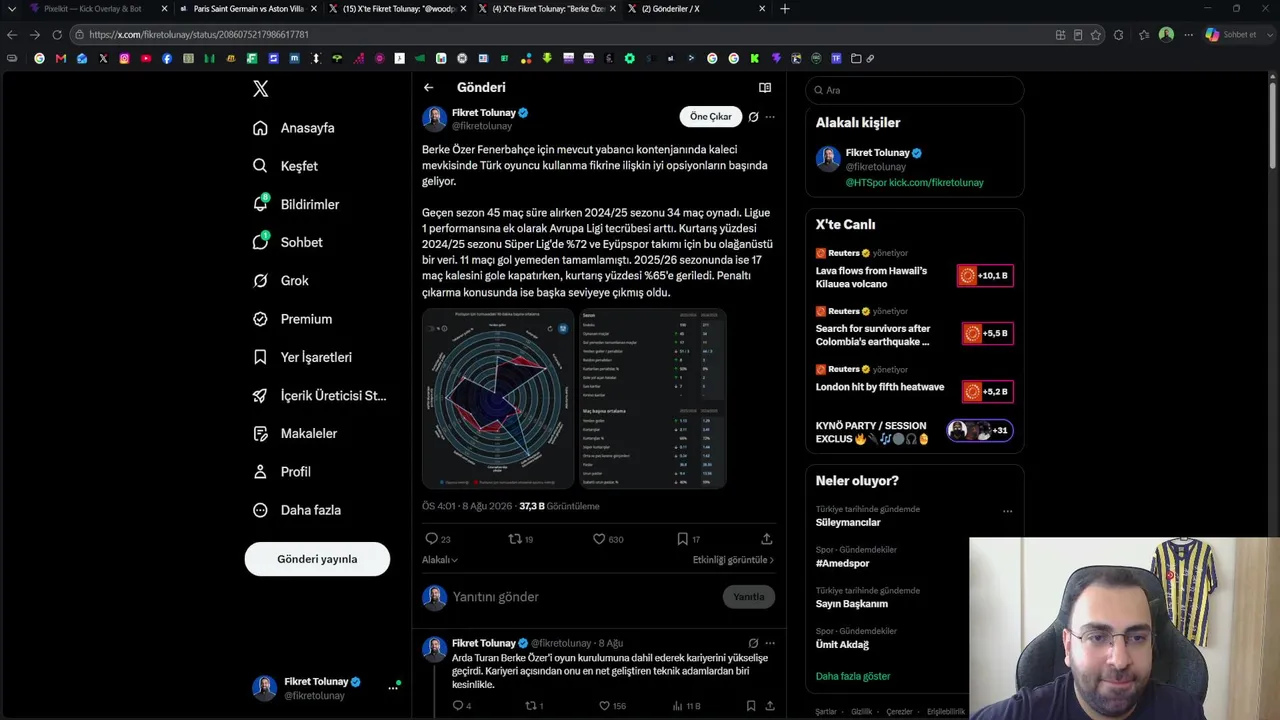
Task: Open the Sayın Başkanım trending topic
Action: click(852, 604)
